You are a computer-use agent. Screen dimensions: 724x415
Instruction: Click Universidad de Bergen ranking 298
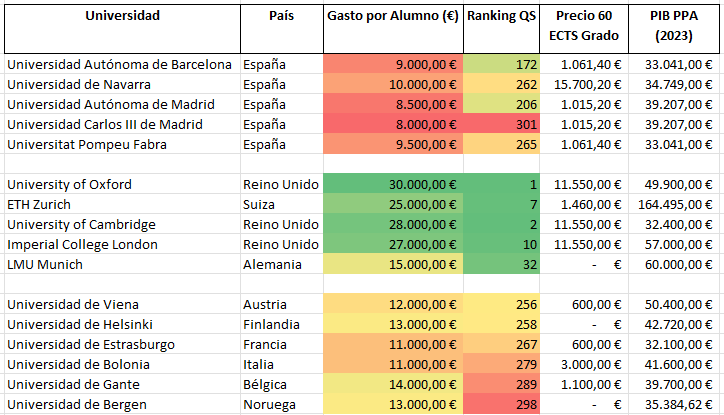pyautogui.click(x=501, y=404)
